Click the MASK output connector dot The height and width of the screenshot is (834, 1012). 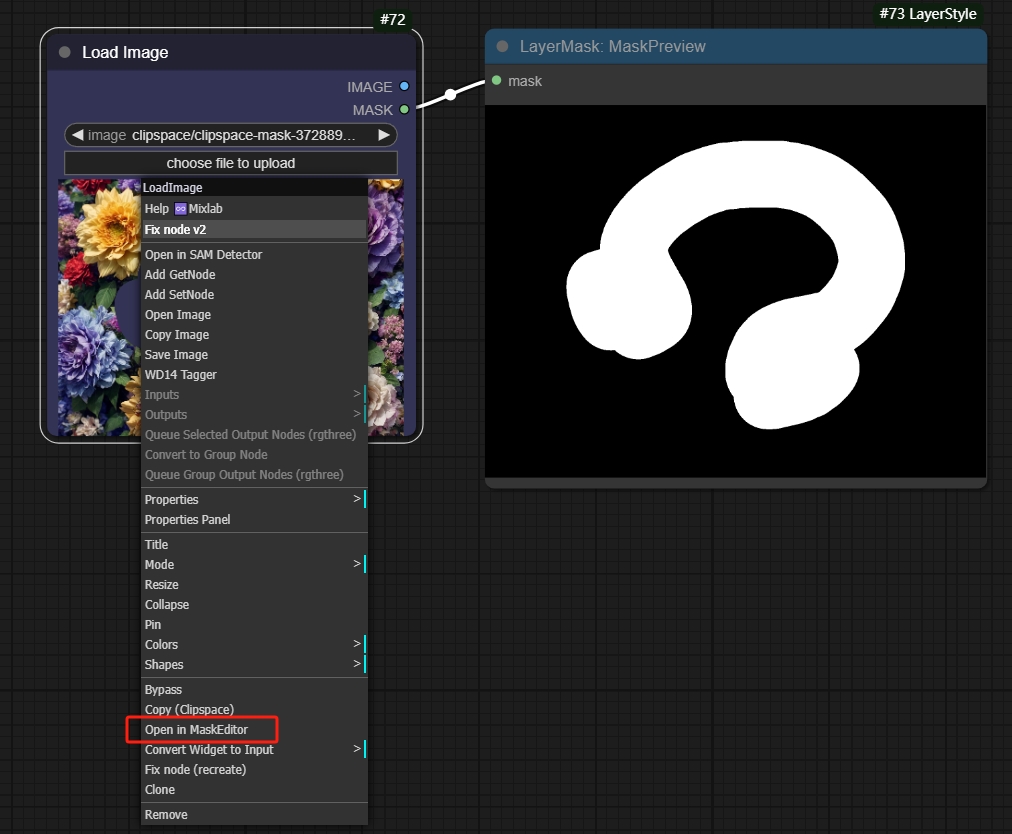click(x=404, y=109)
